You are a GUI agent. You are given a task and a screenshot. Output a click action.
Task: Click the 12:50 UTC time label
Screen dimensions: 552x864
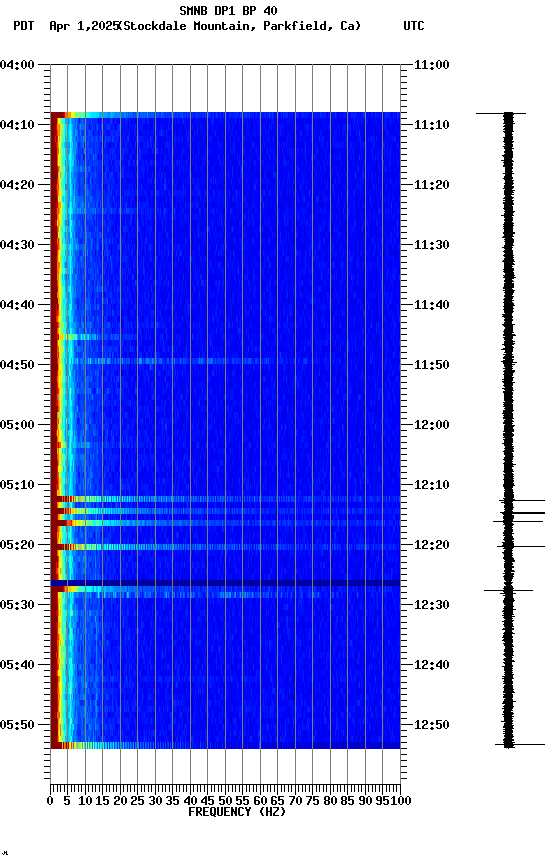pos(432,725)
